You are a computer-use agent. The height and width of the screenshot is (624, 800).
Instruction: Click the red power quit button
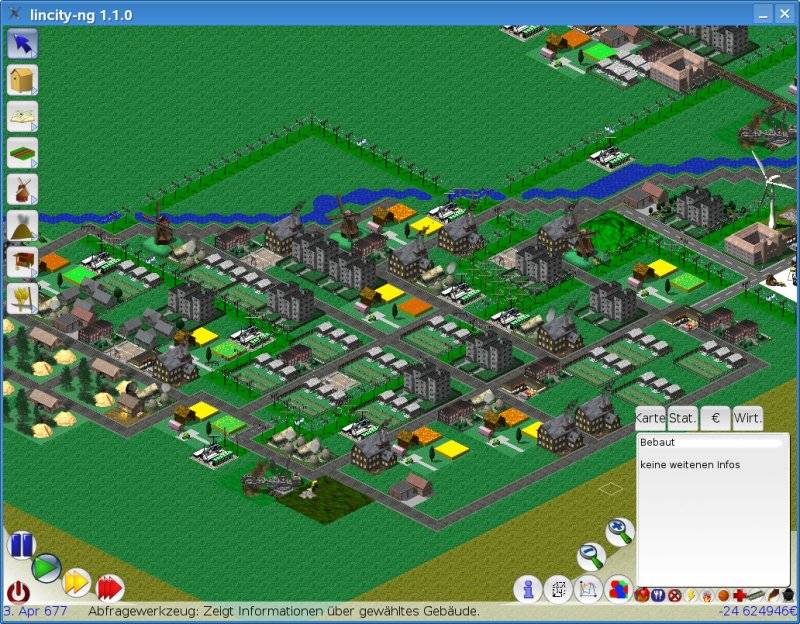point(18,592)
